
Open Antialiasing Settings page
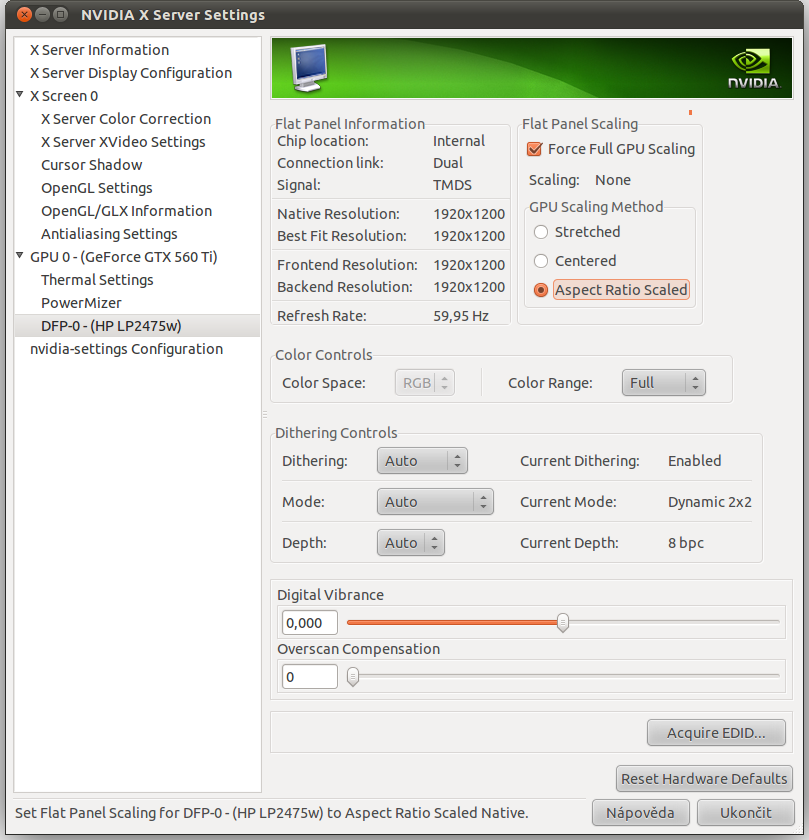point(109,234)
